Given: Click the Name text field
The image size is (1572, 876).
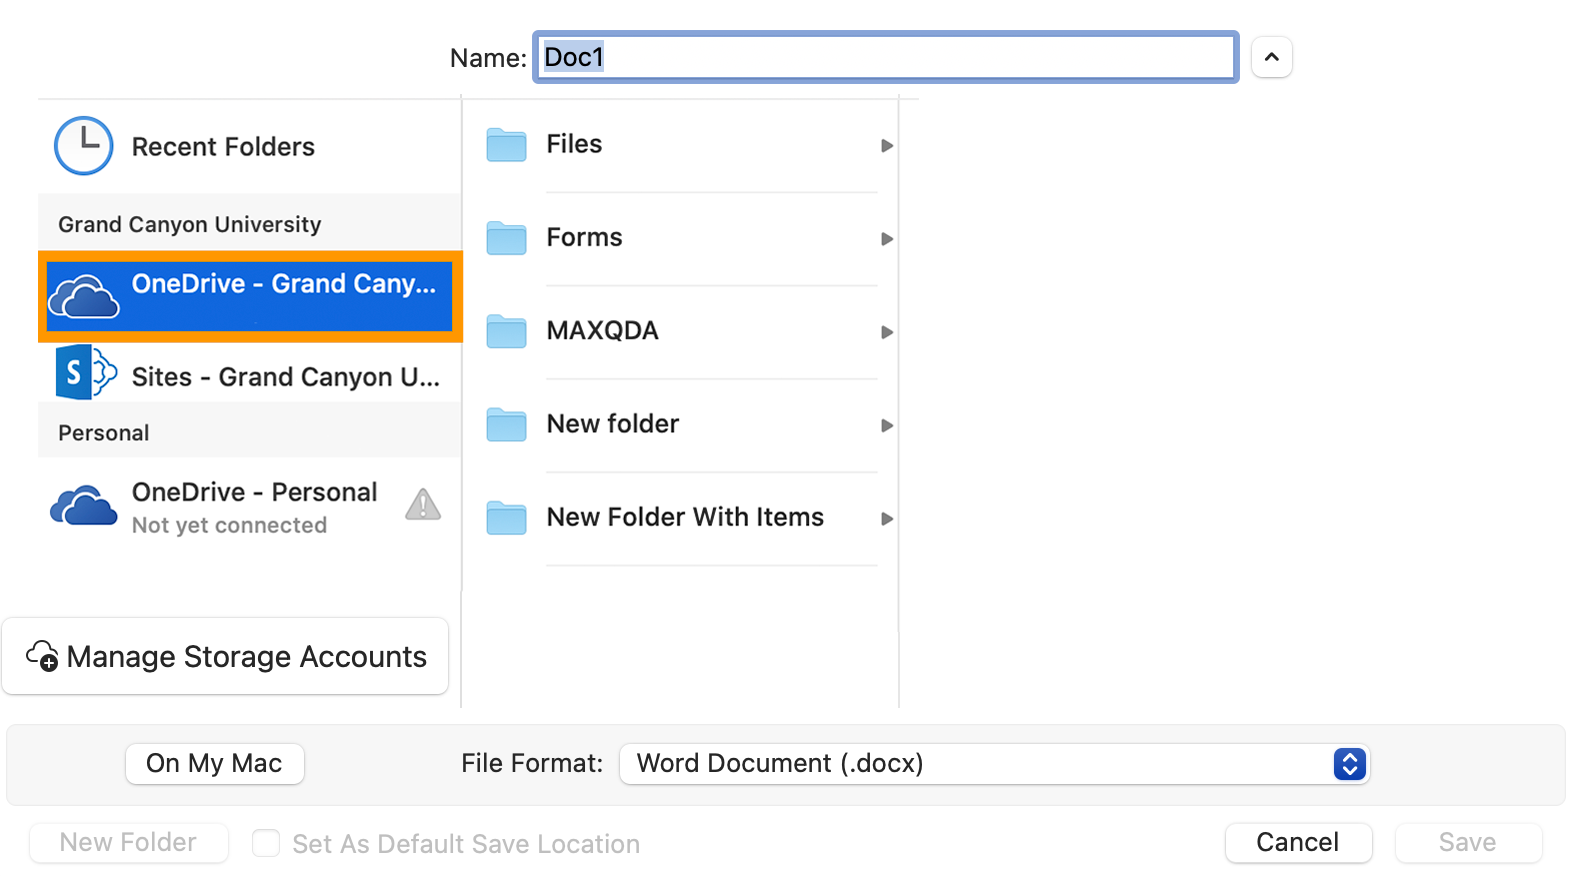Looking at the screenshot, I should (885, 57).
